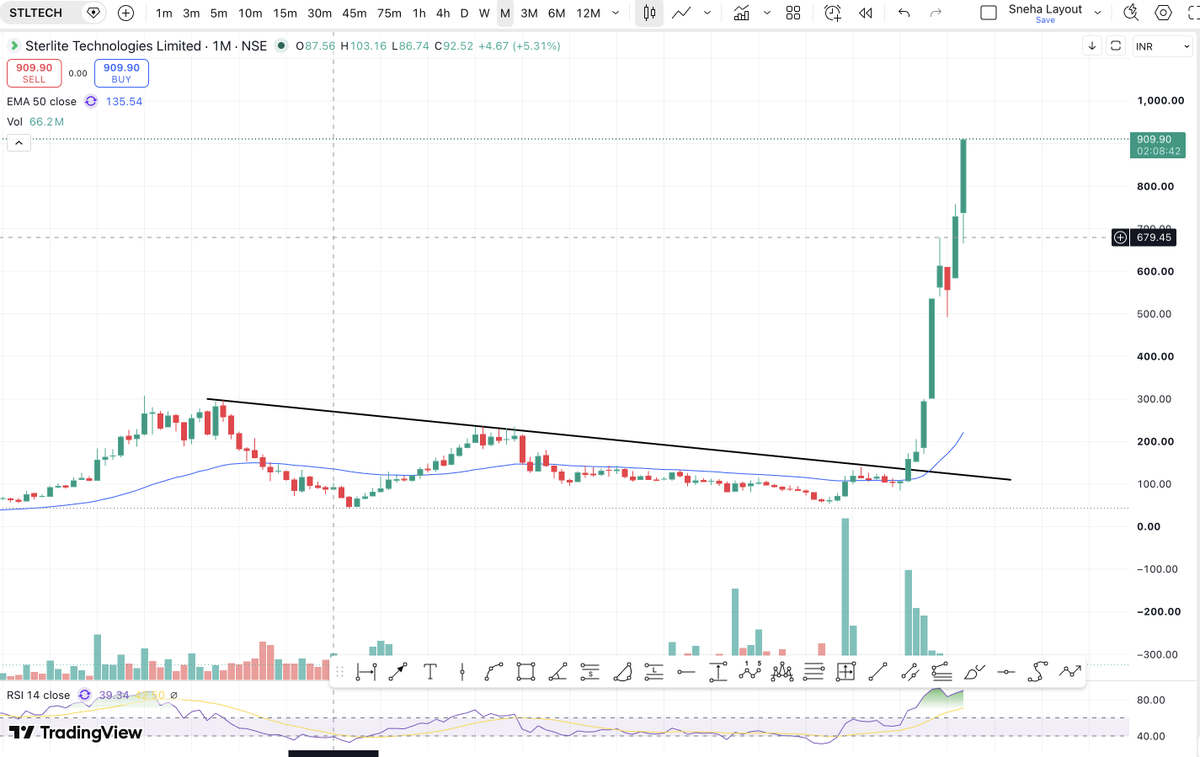1200x757 pixels.
Task: Select the 12M timeframe tab
Action: click(588, 13)
